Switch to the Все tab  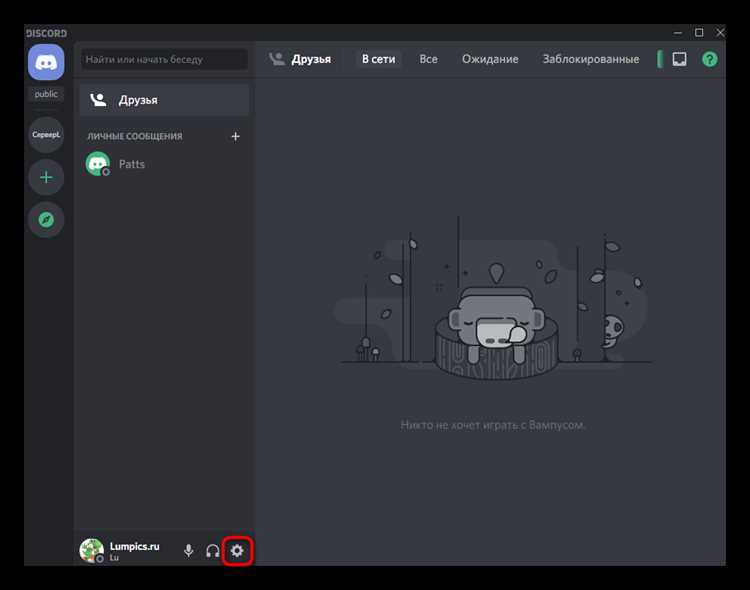point(428,59)
